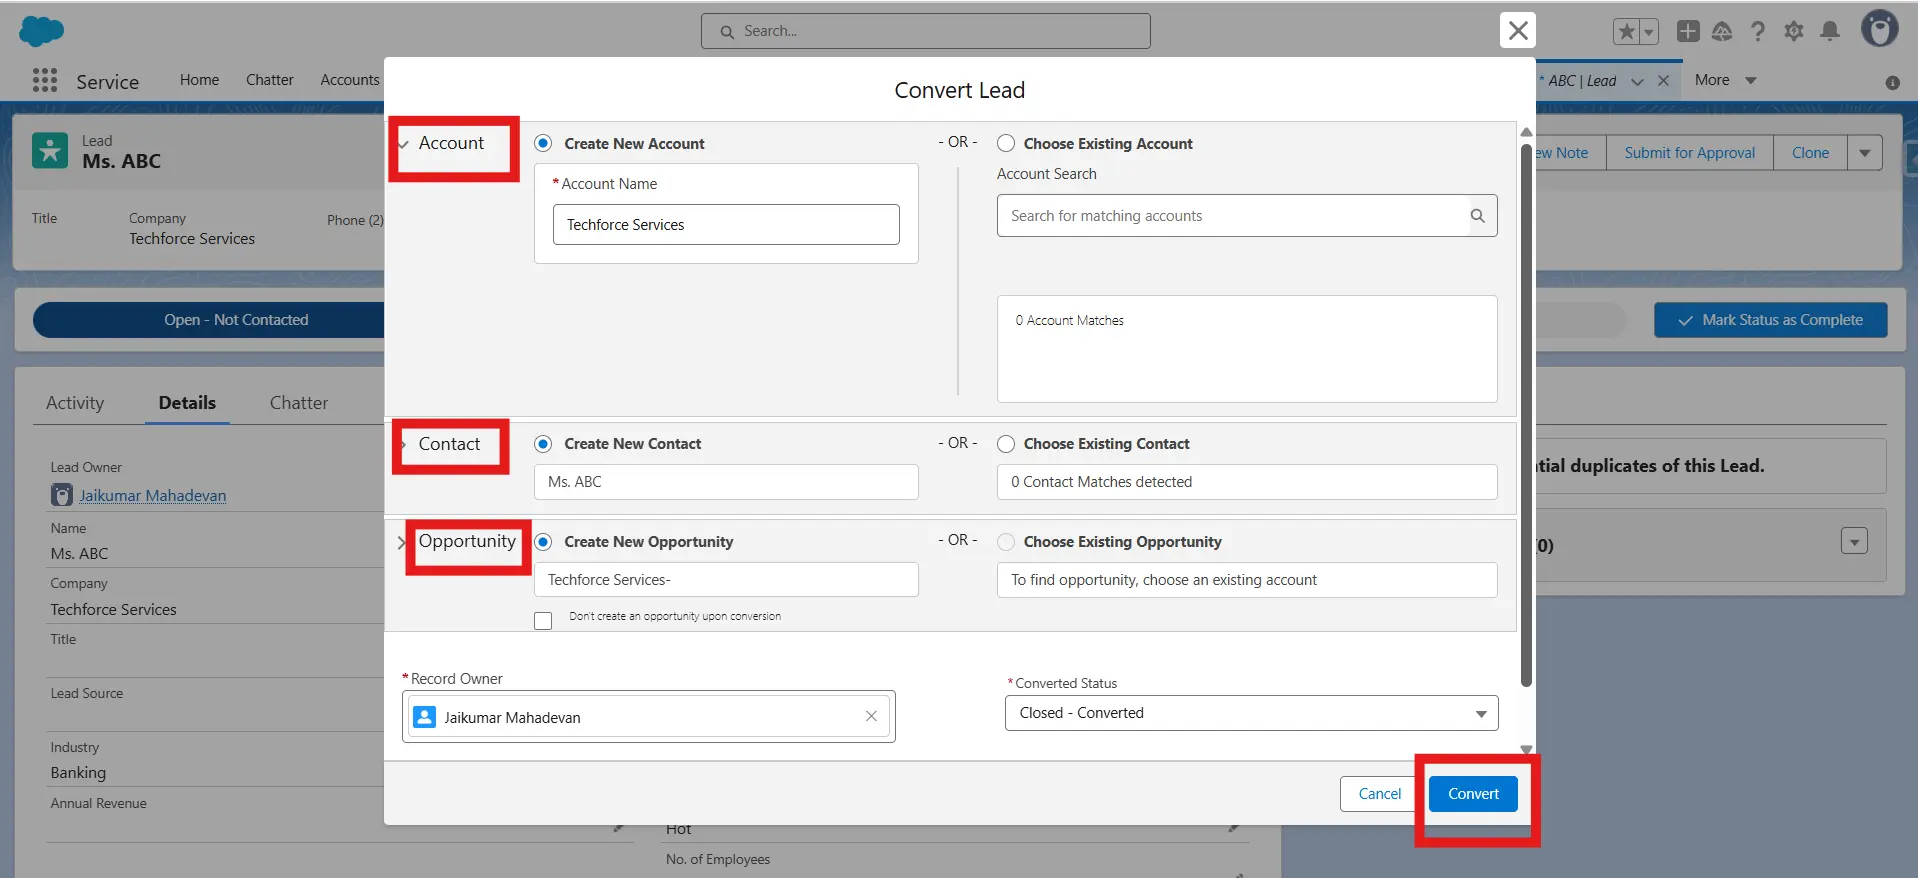The image size is (1918, 878).
Task: Click the Record Owner user icon
Action: (424, 717)
